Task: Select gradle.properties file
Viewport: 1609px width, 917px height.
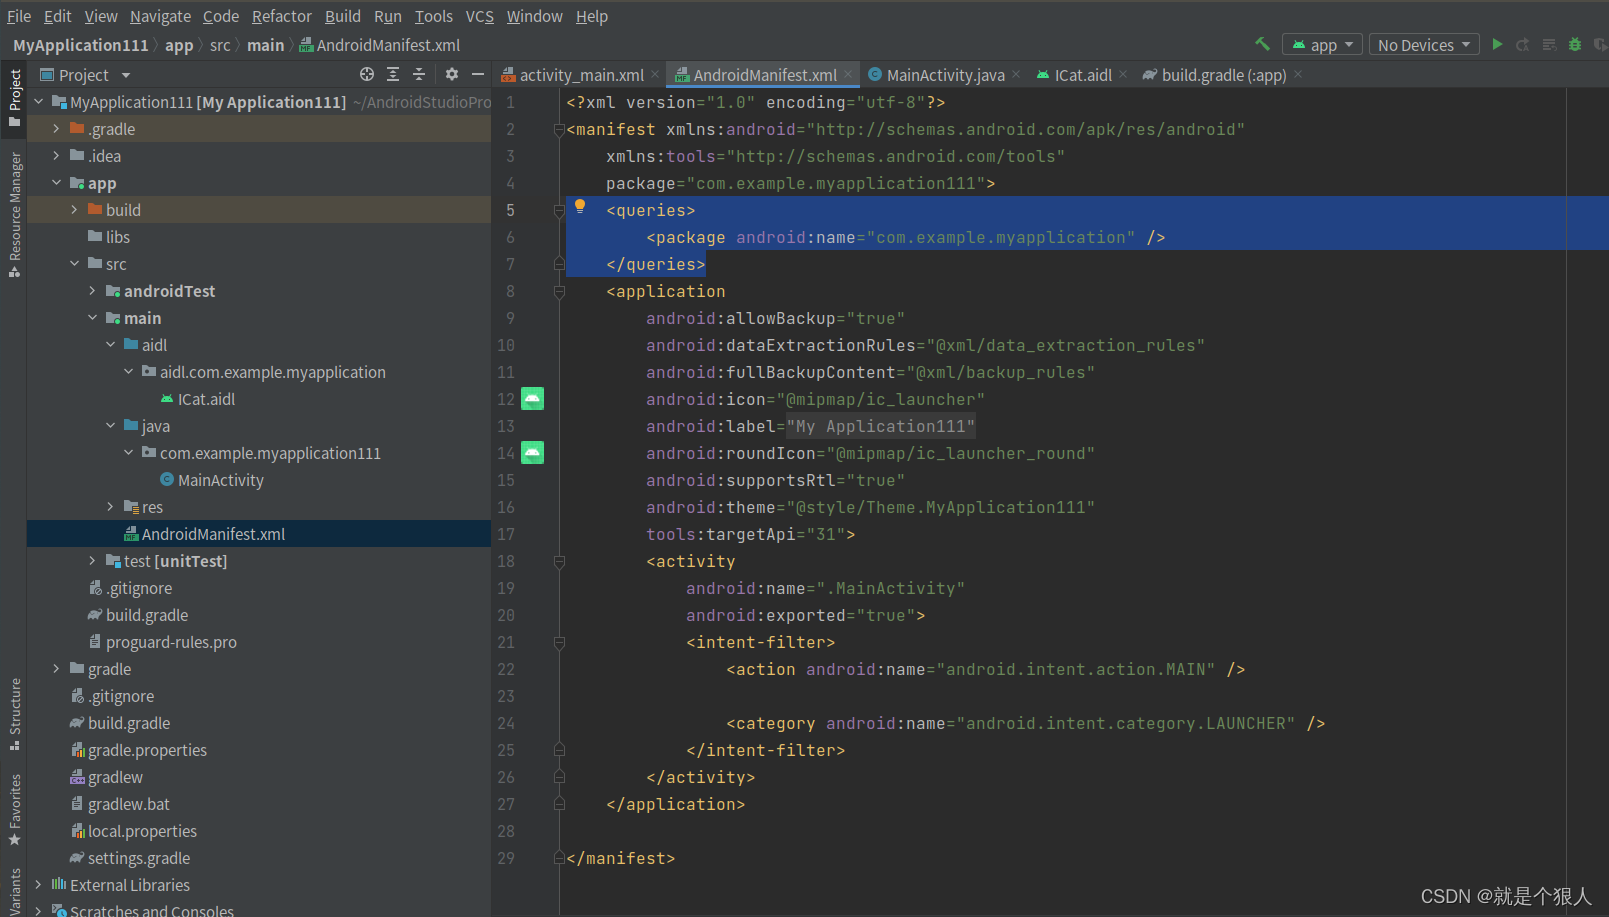Action: point(147,750)
